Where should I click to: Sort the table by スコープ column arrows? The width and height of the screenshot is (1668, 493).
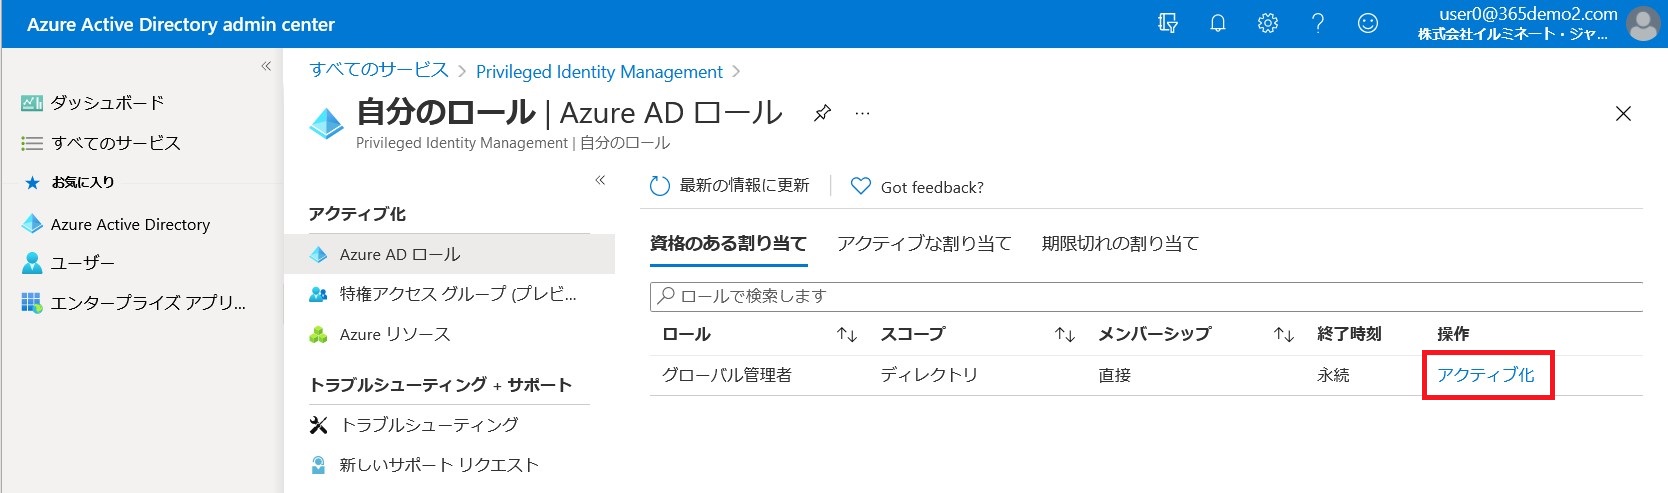[1065, 335]
